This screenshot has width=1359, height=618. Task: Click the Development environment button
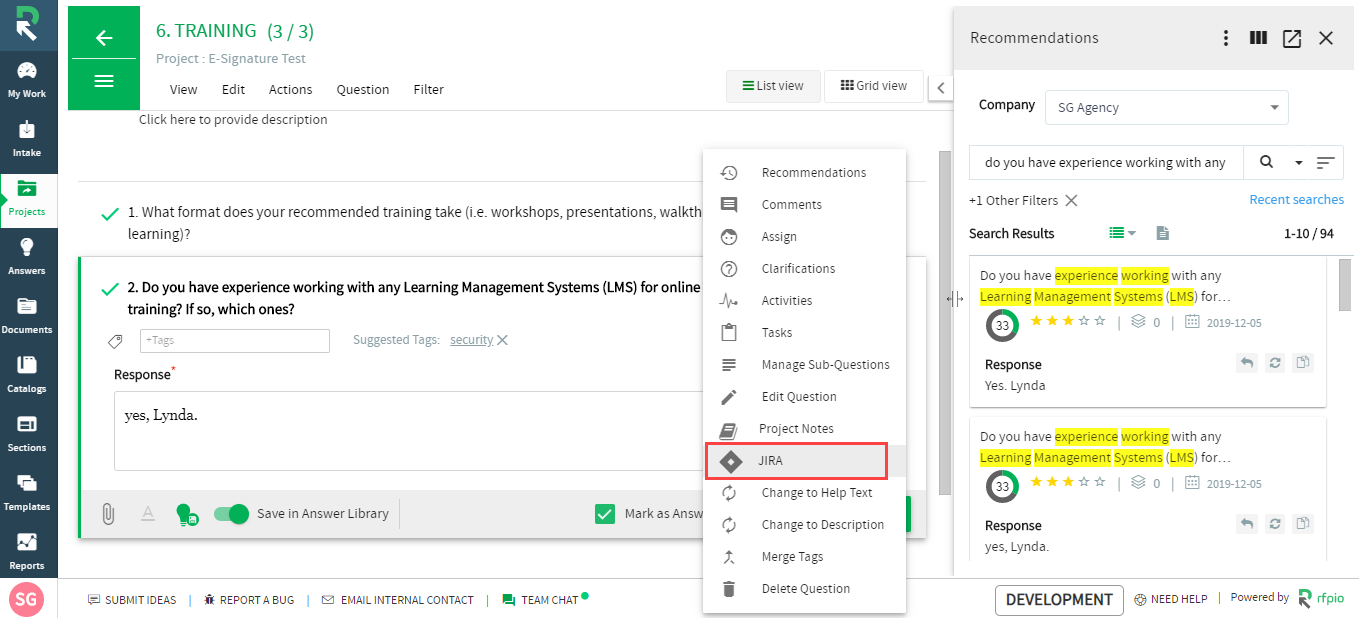1059,600
